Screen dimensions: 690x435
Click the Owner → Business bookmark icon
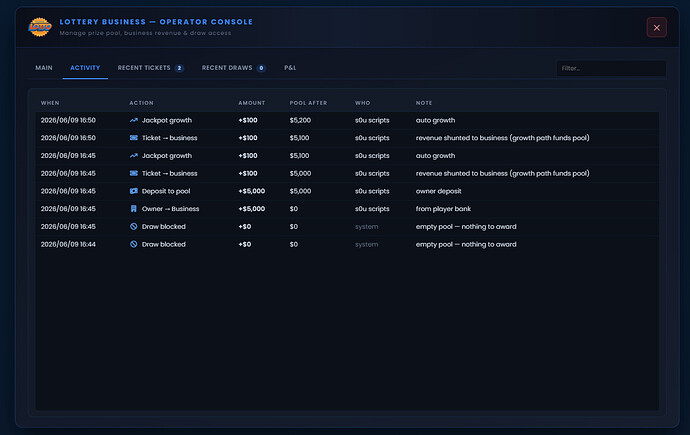point(134,208)
